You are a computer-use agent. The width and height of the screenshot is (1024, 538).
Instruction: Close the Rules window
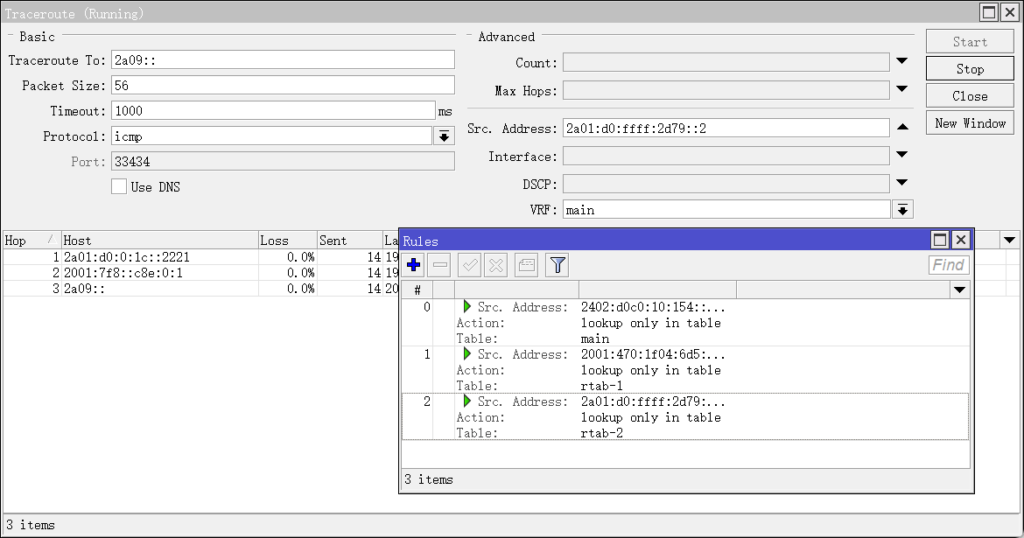[961, 240]
